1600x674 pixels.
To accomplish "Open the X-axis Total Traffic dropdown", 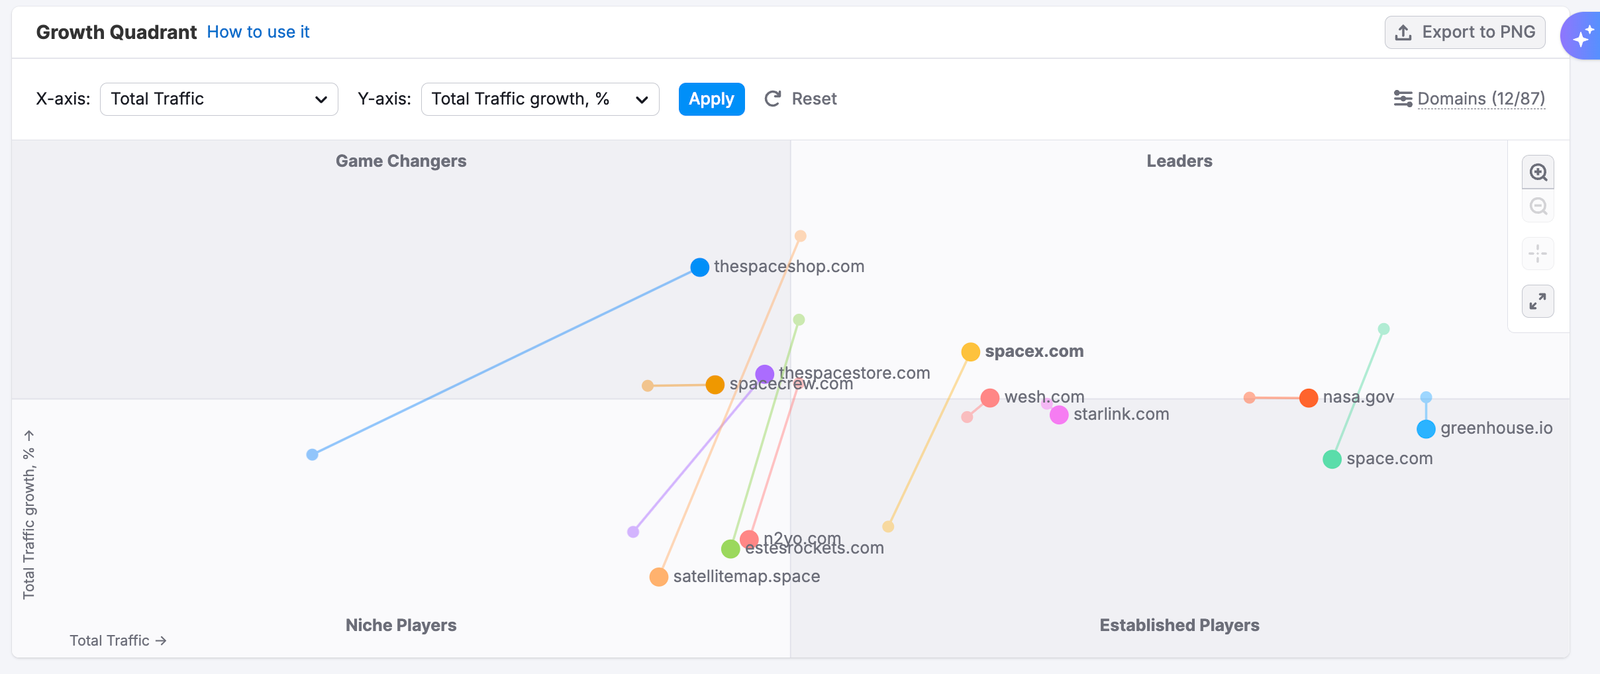I will tap(219, 99).
